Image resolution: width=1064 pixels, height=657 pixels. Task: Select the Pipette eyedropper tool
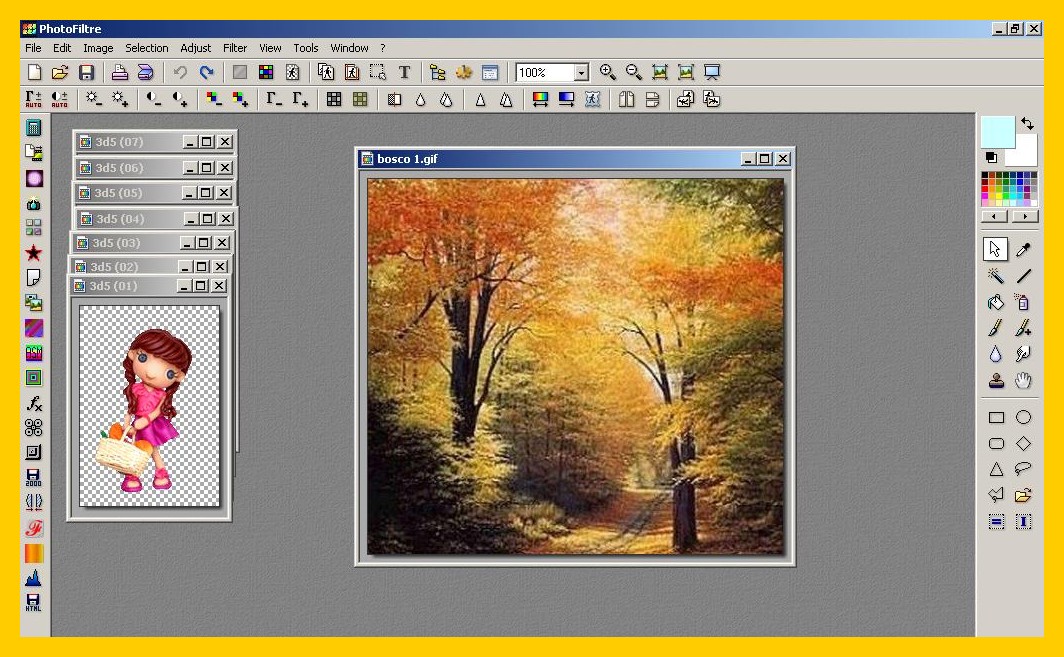click(1023, 250)
